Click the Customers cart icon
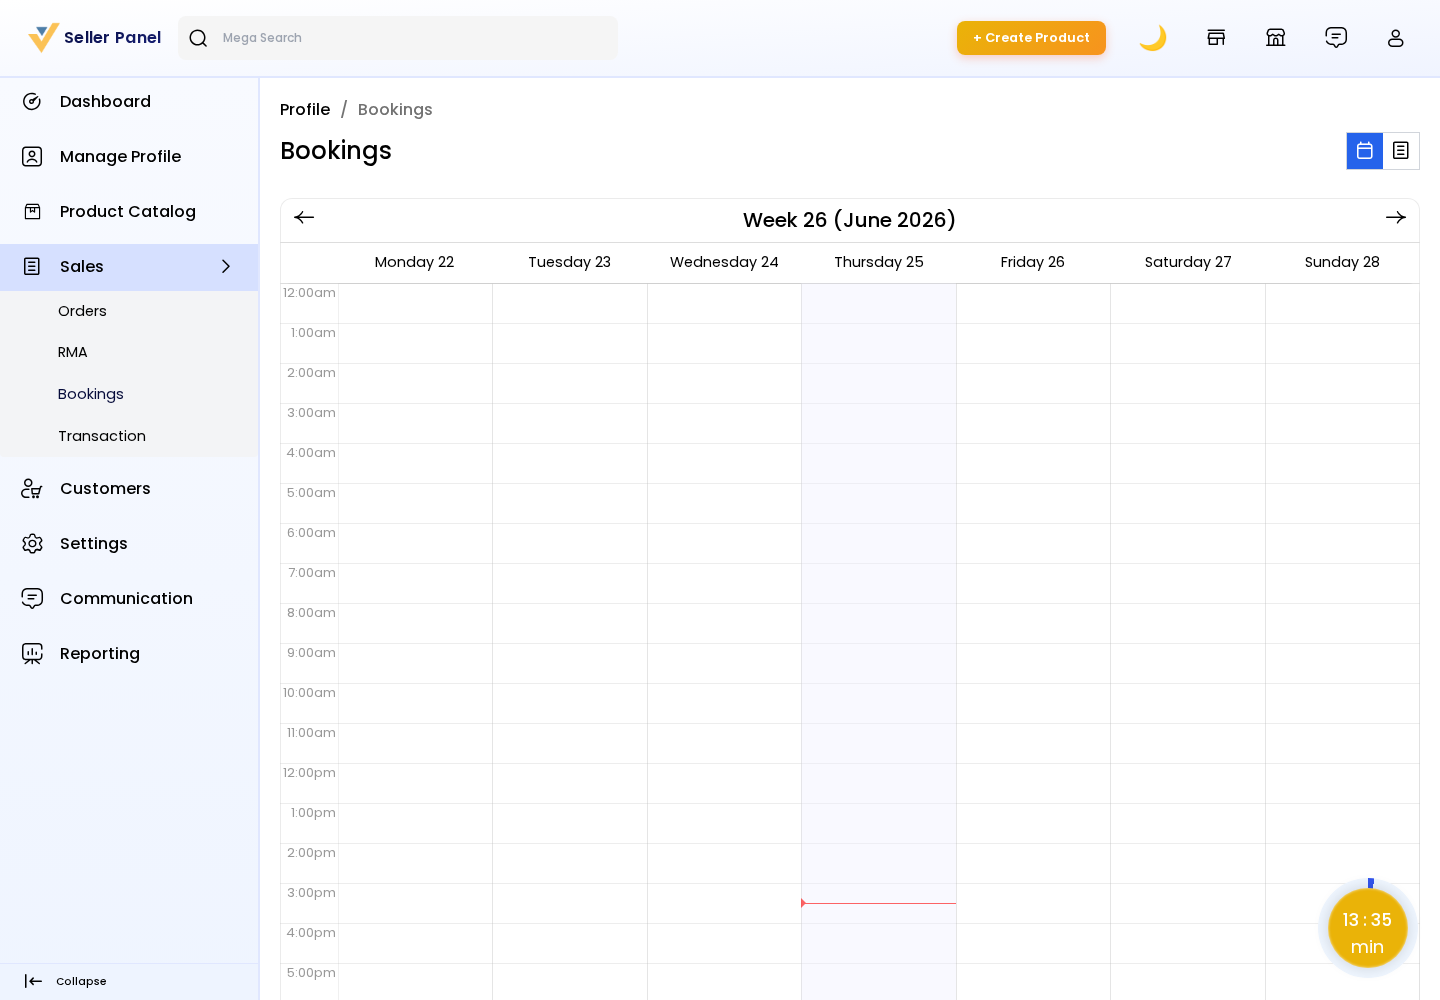 tap(32, 489)
